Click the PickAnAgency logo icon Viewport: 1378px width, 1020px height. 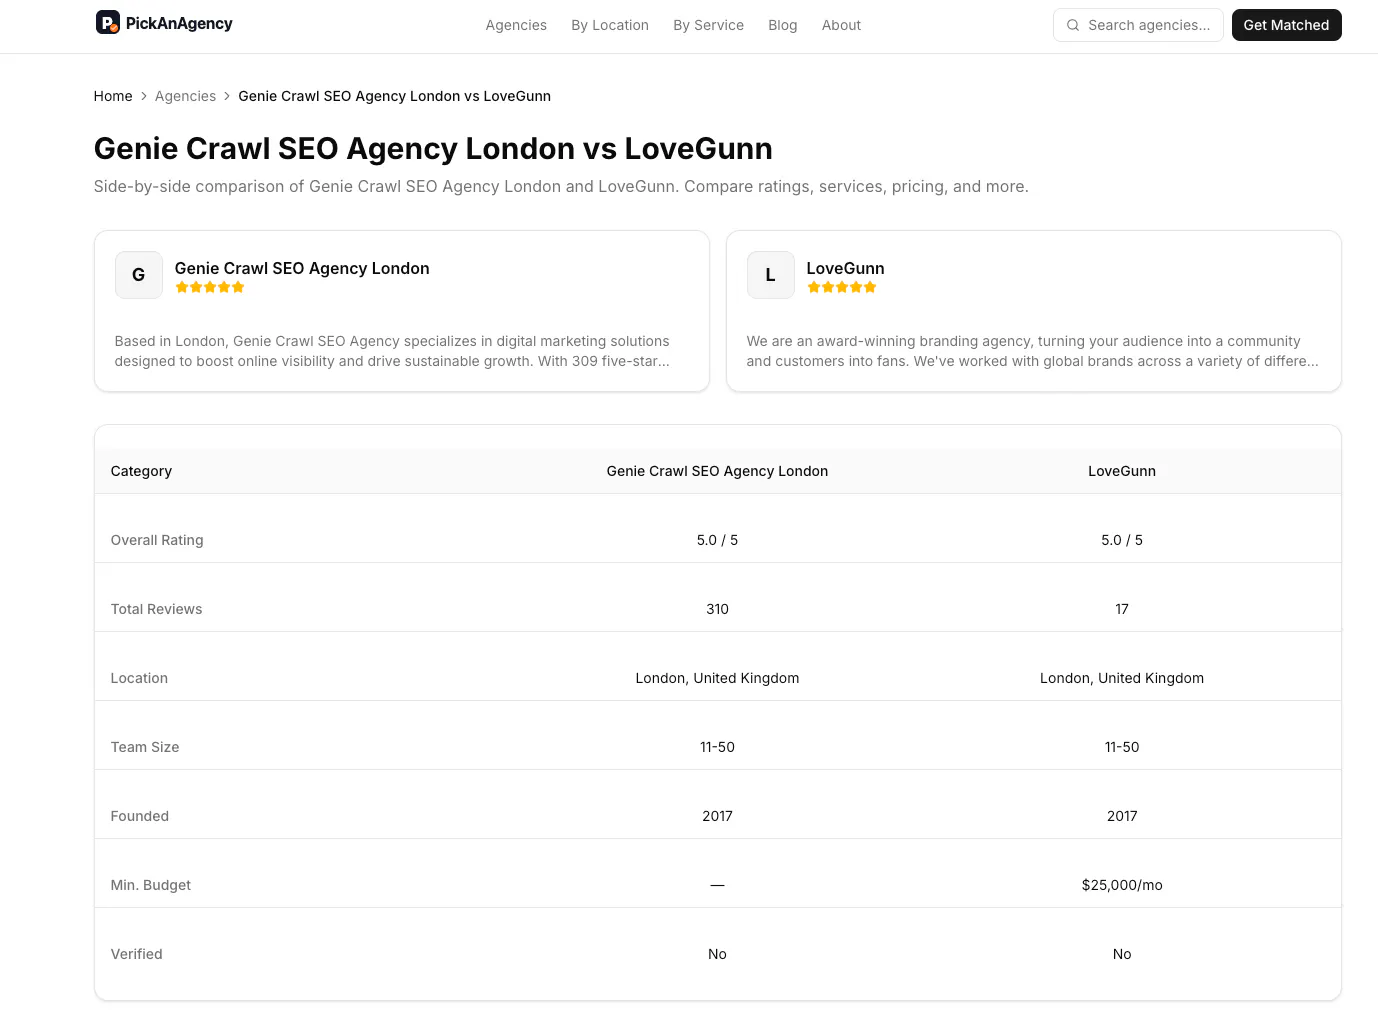108,22
